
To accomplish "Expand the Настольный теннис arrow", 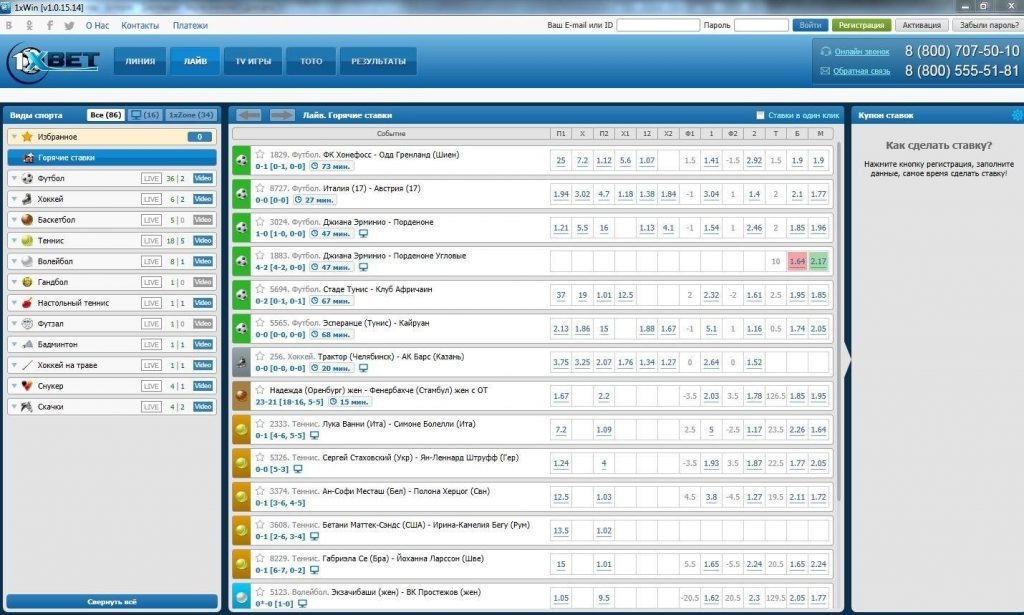I will tap(14, 303).
